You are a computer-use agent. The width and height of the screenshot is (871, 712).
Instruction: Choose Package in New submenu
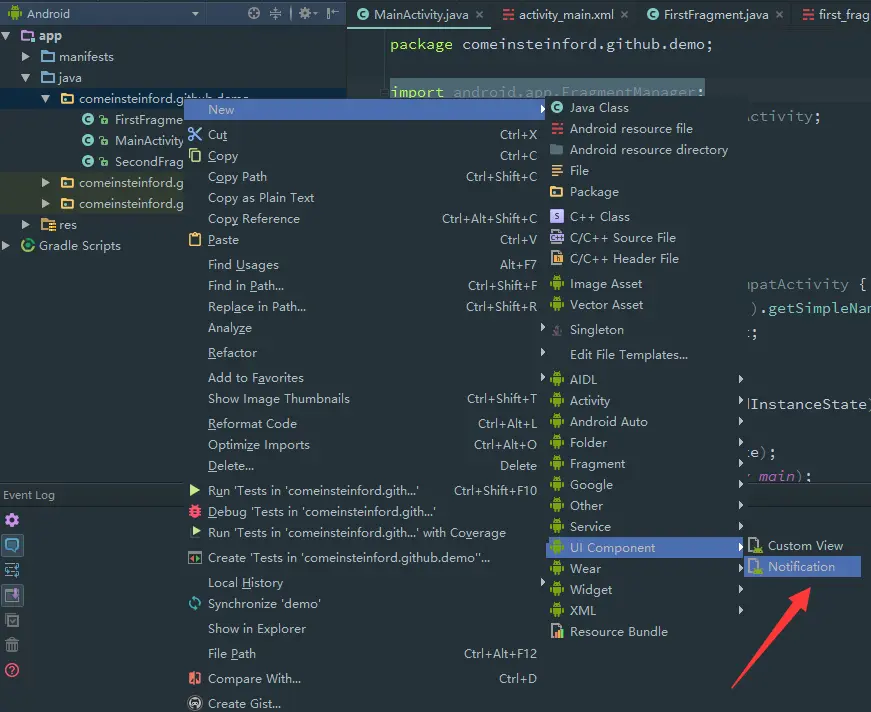point(645,192)
